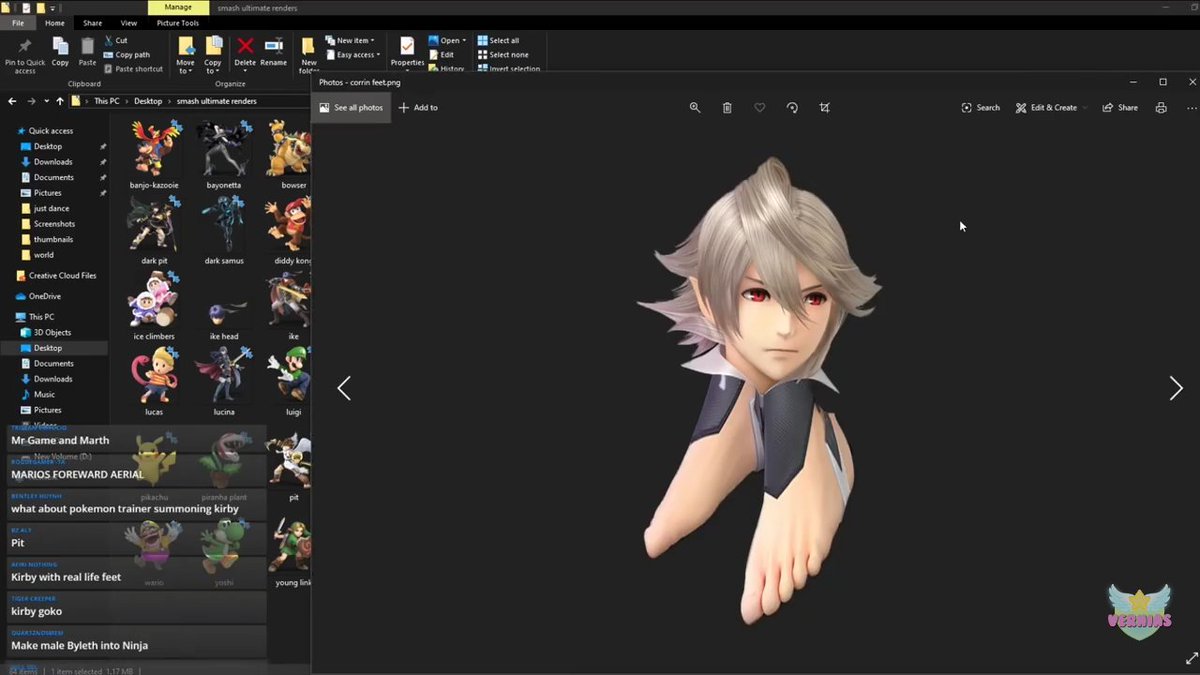Open Music under This PC
This screenshot has height=675, width=1200.
click(44, 394)
